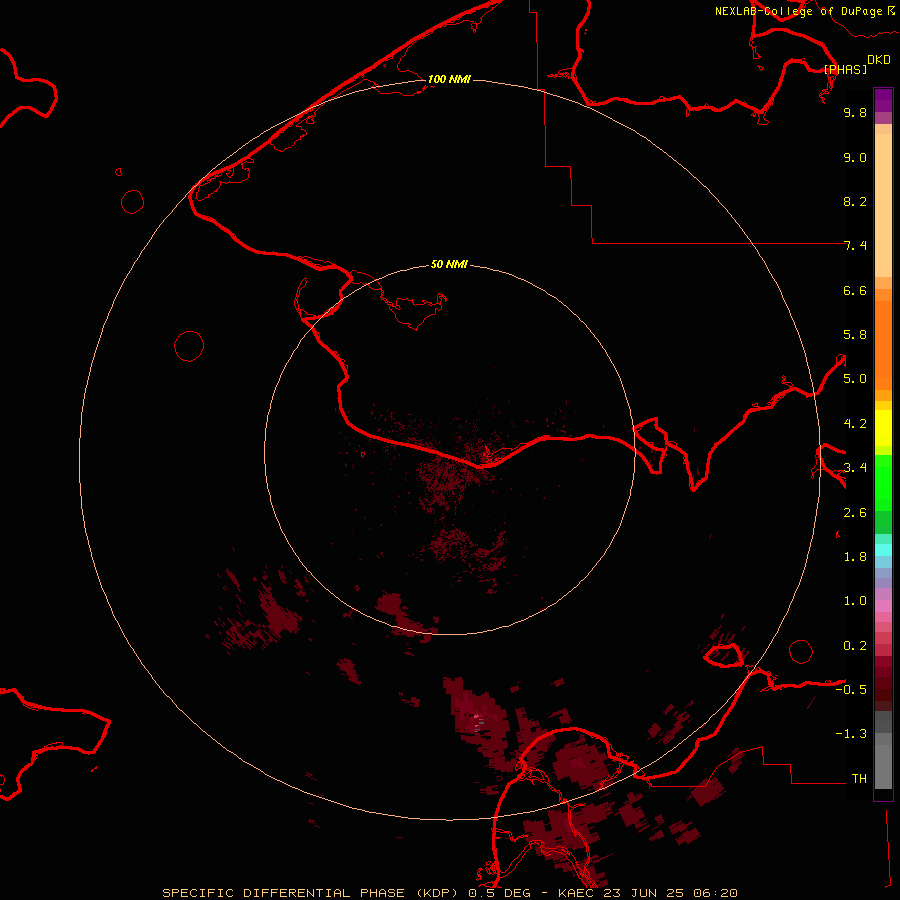Screen dimensions: 900x900
Task: Click the 5.8 scale label
Action: pos(855,335)
